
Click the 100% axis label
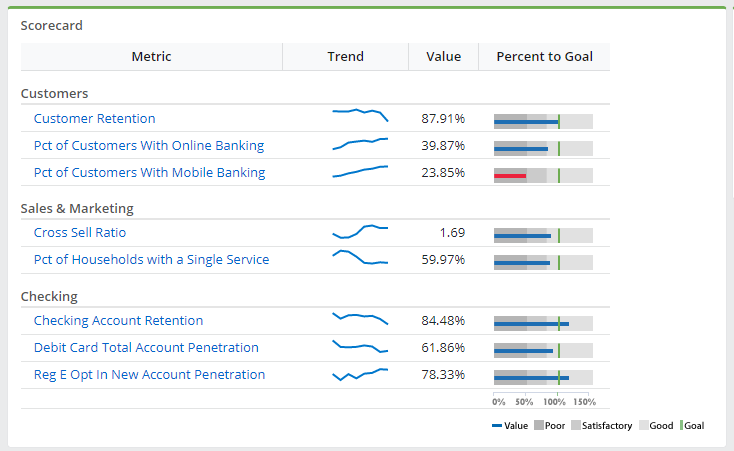click(555, 402)
